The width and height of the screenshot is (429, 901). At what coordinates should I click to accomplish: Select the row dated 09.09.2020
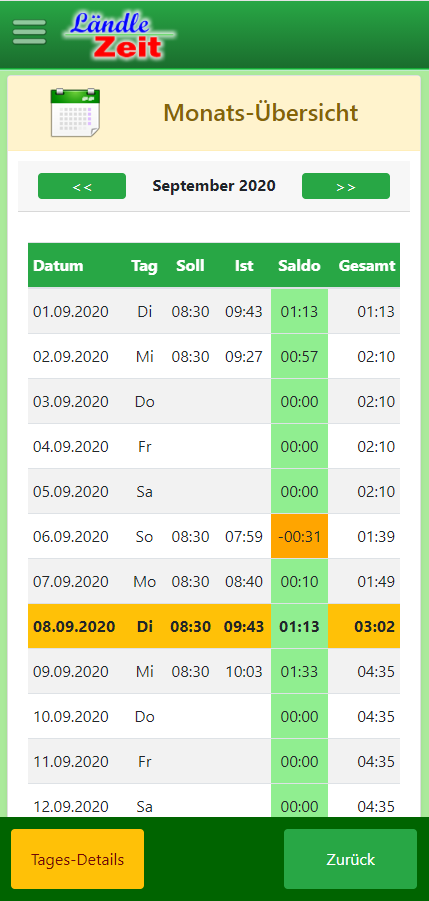214,671
